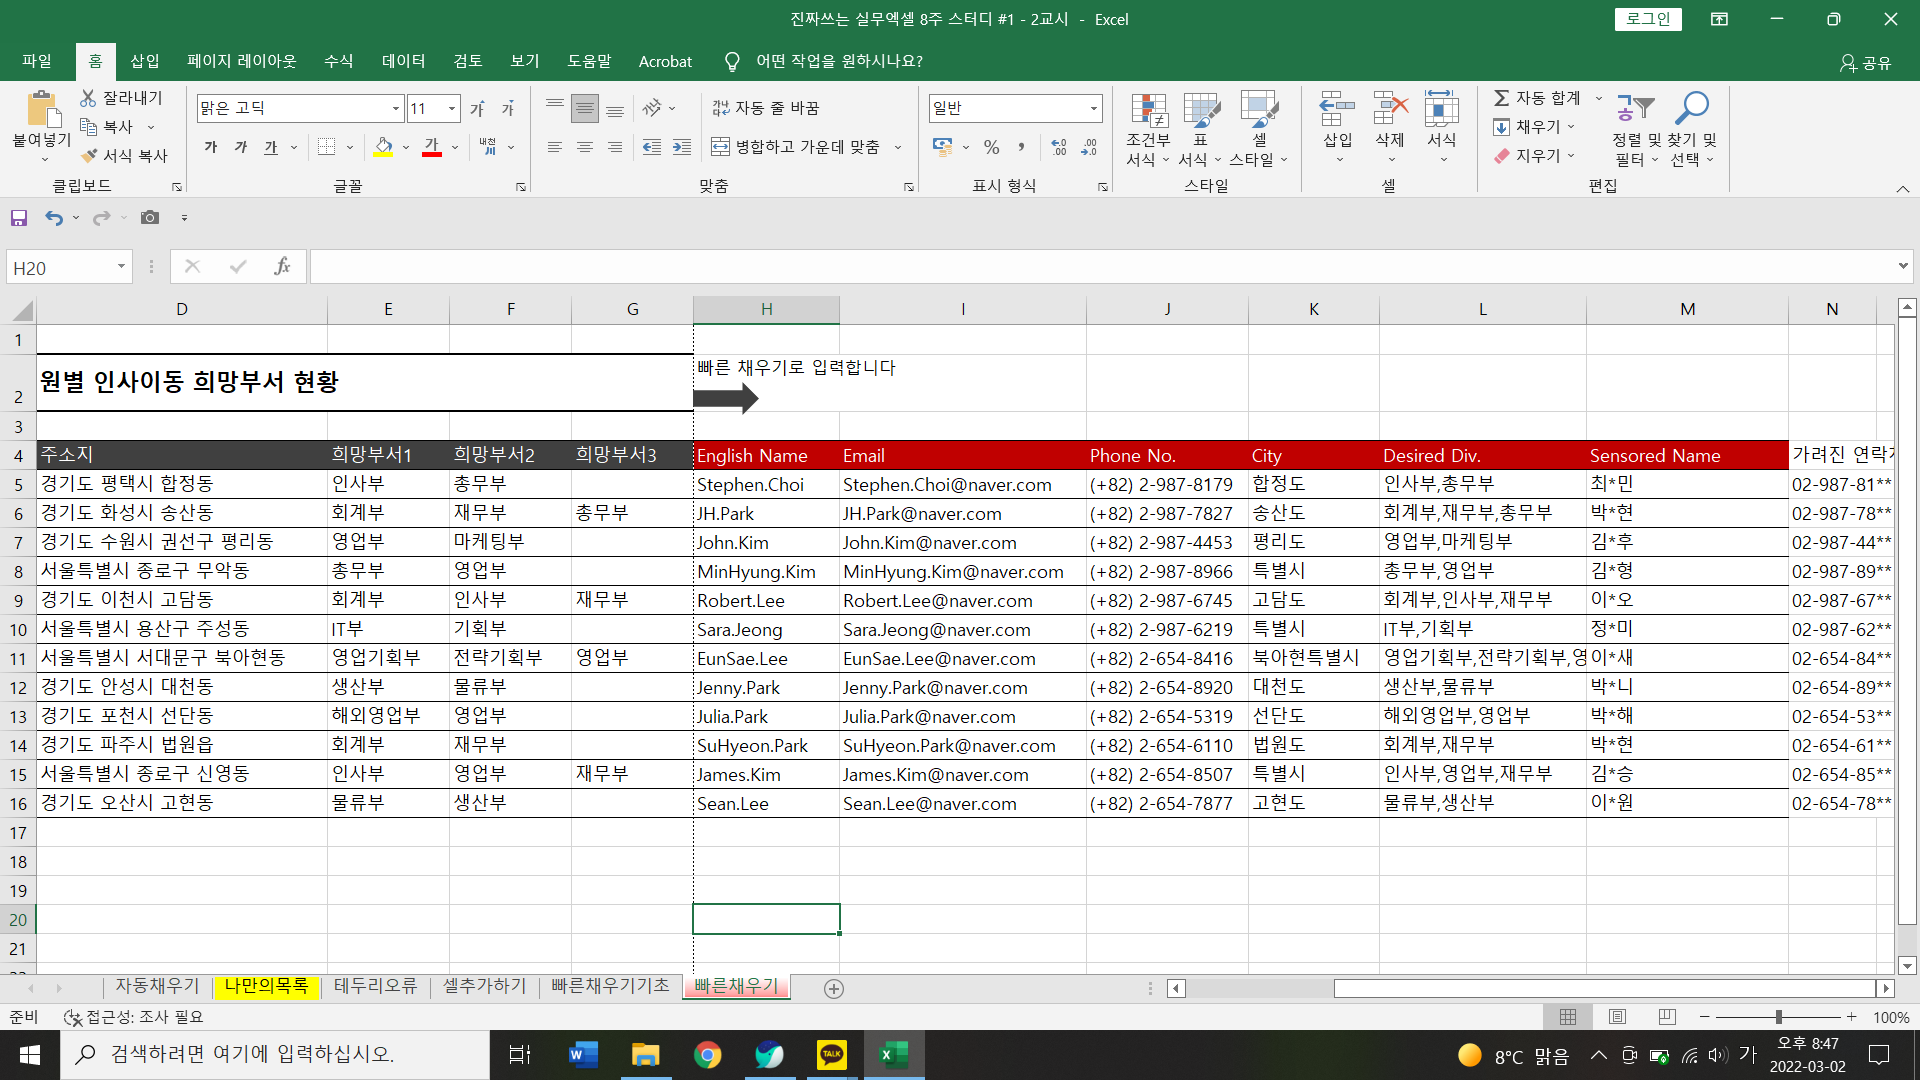Viewport: 1920px width, 1080px height.
Task: Open the font name dropdown
Action: pyautogui.click(x=396, y=108)
